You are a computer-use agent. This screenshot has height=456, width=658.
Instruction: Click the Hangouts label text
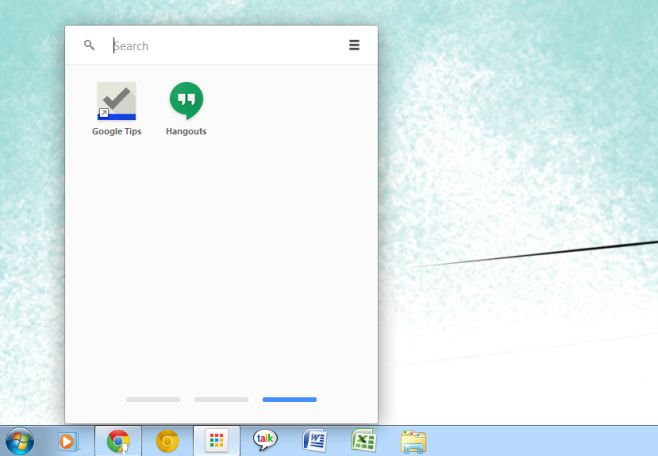(186, 131)
